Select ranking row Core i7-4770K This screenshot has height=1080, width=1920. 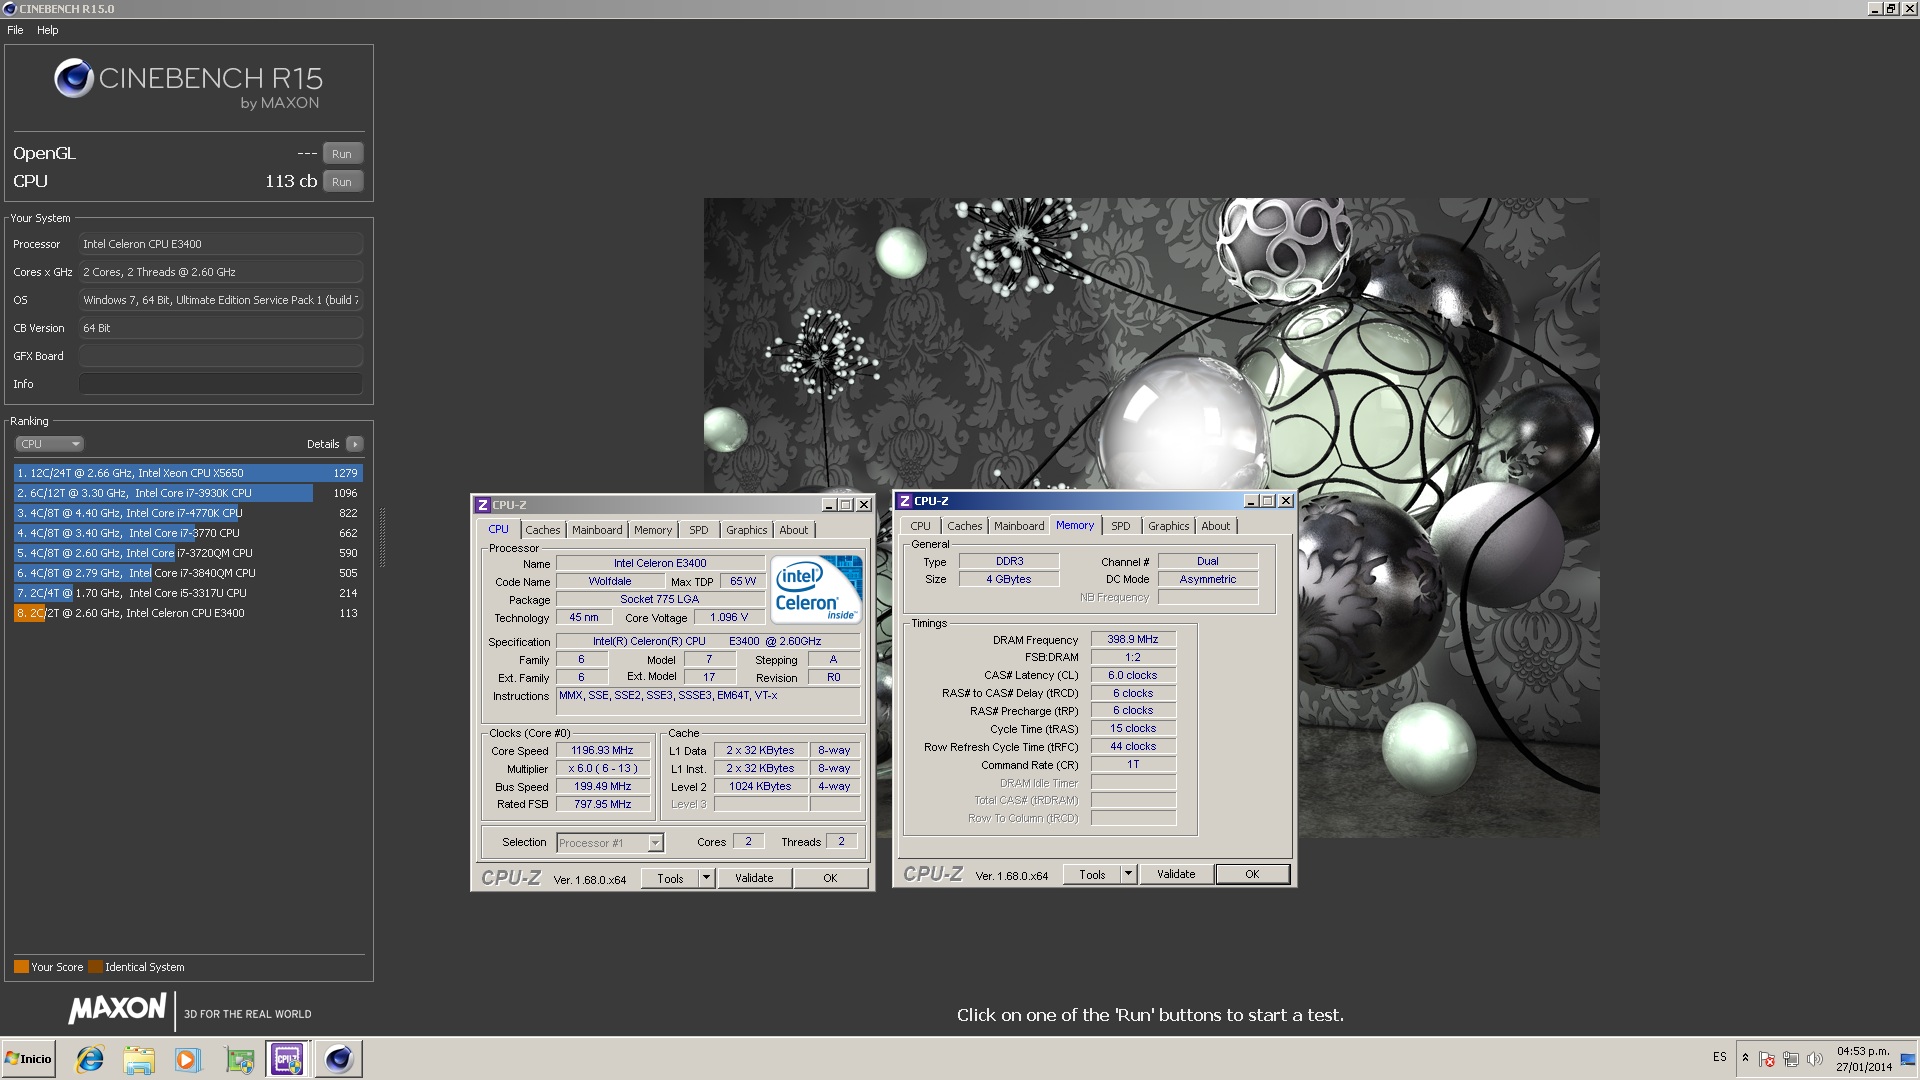[x=188, y=513]
